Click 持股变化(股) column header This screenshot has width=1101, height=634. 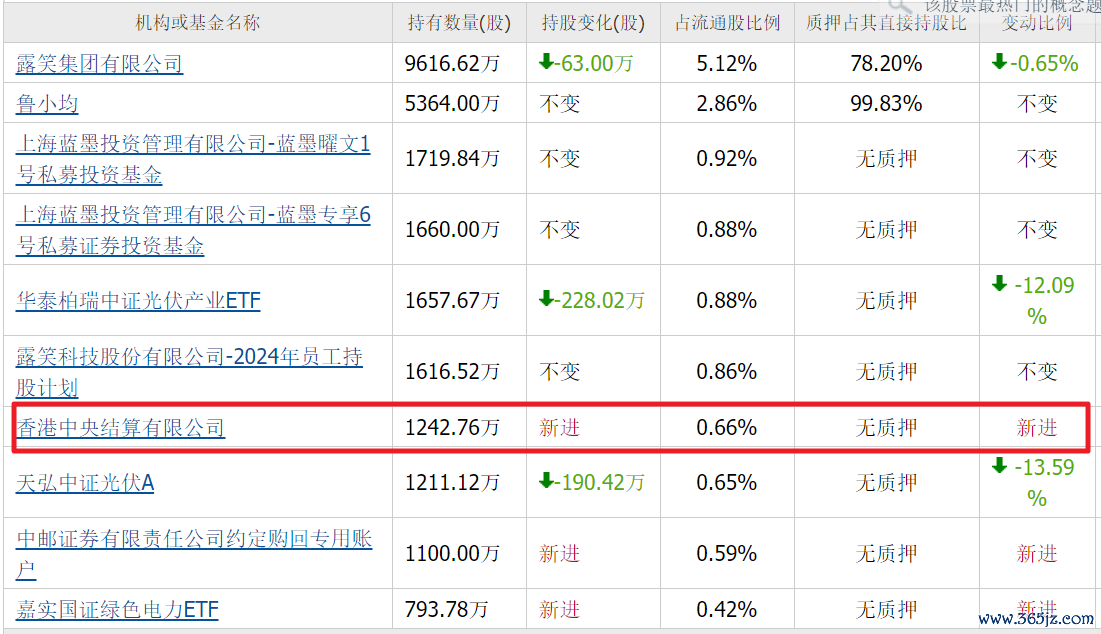click(593, 23)
